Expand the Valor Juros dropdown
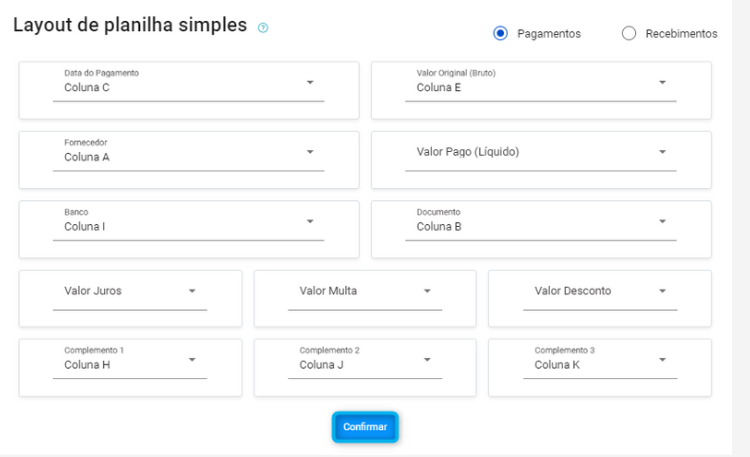This screenshot has height=457, width=750. 130,291
